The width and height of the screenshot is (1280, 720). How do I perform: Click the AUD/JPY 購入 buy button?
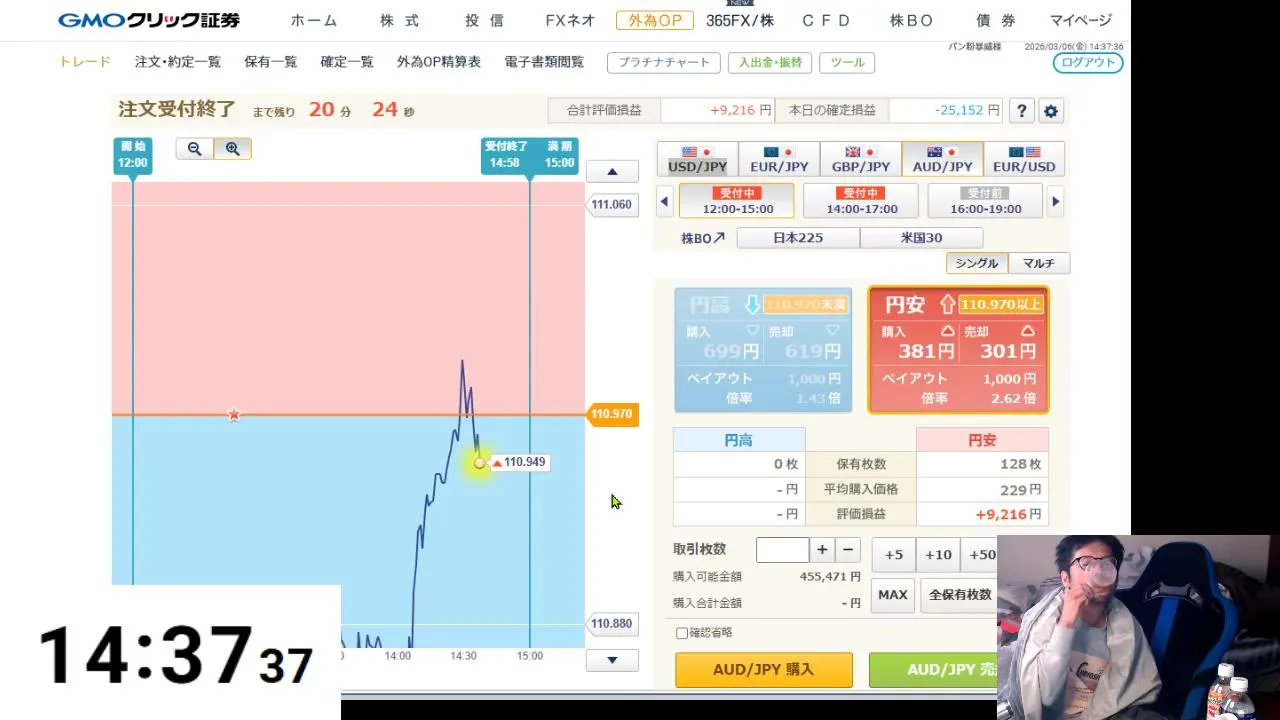764,670
